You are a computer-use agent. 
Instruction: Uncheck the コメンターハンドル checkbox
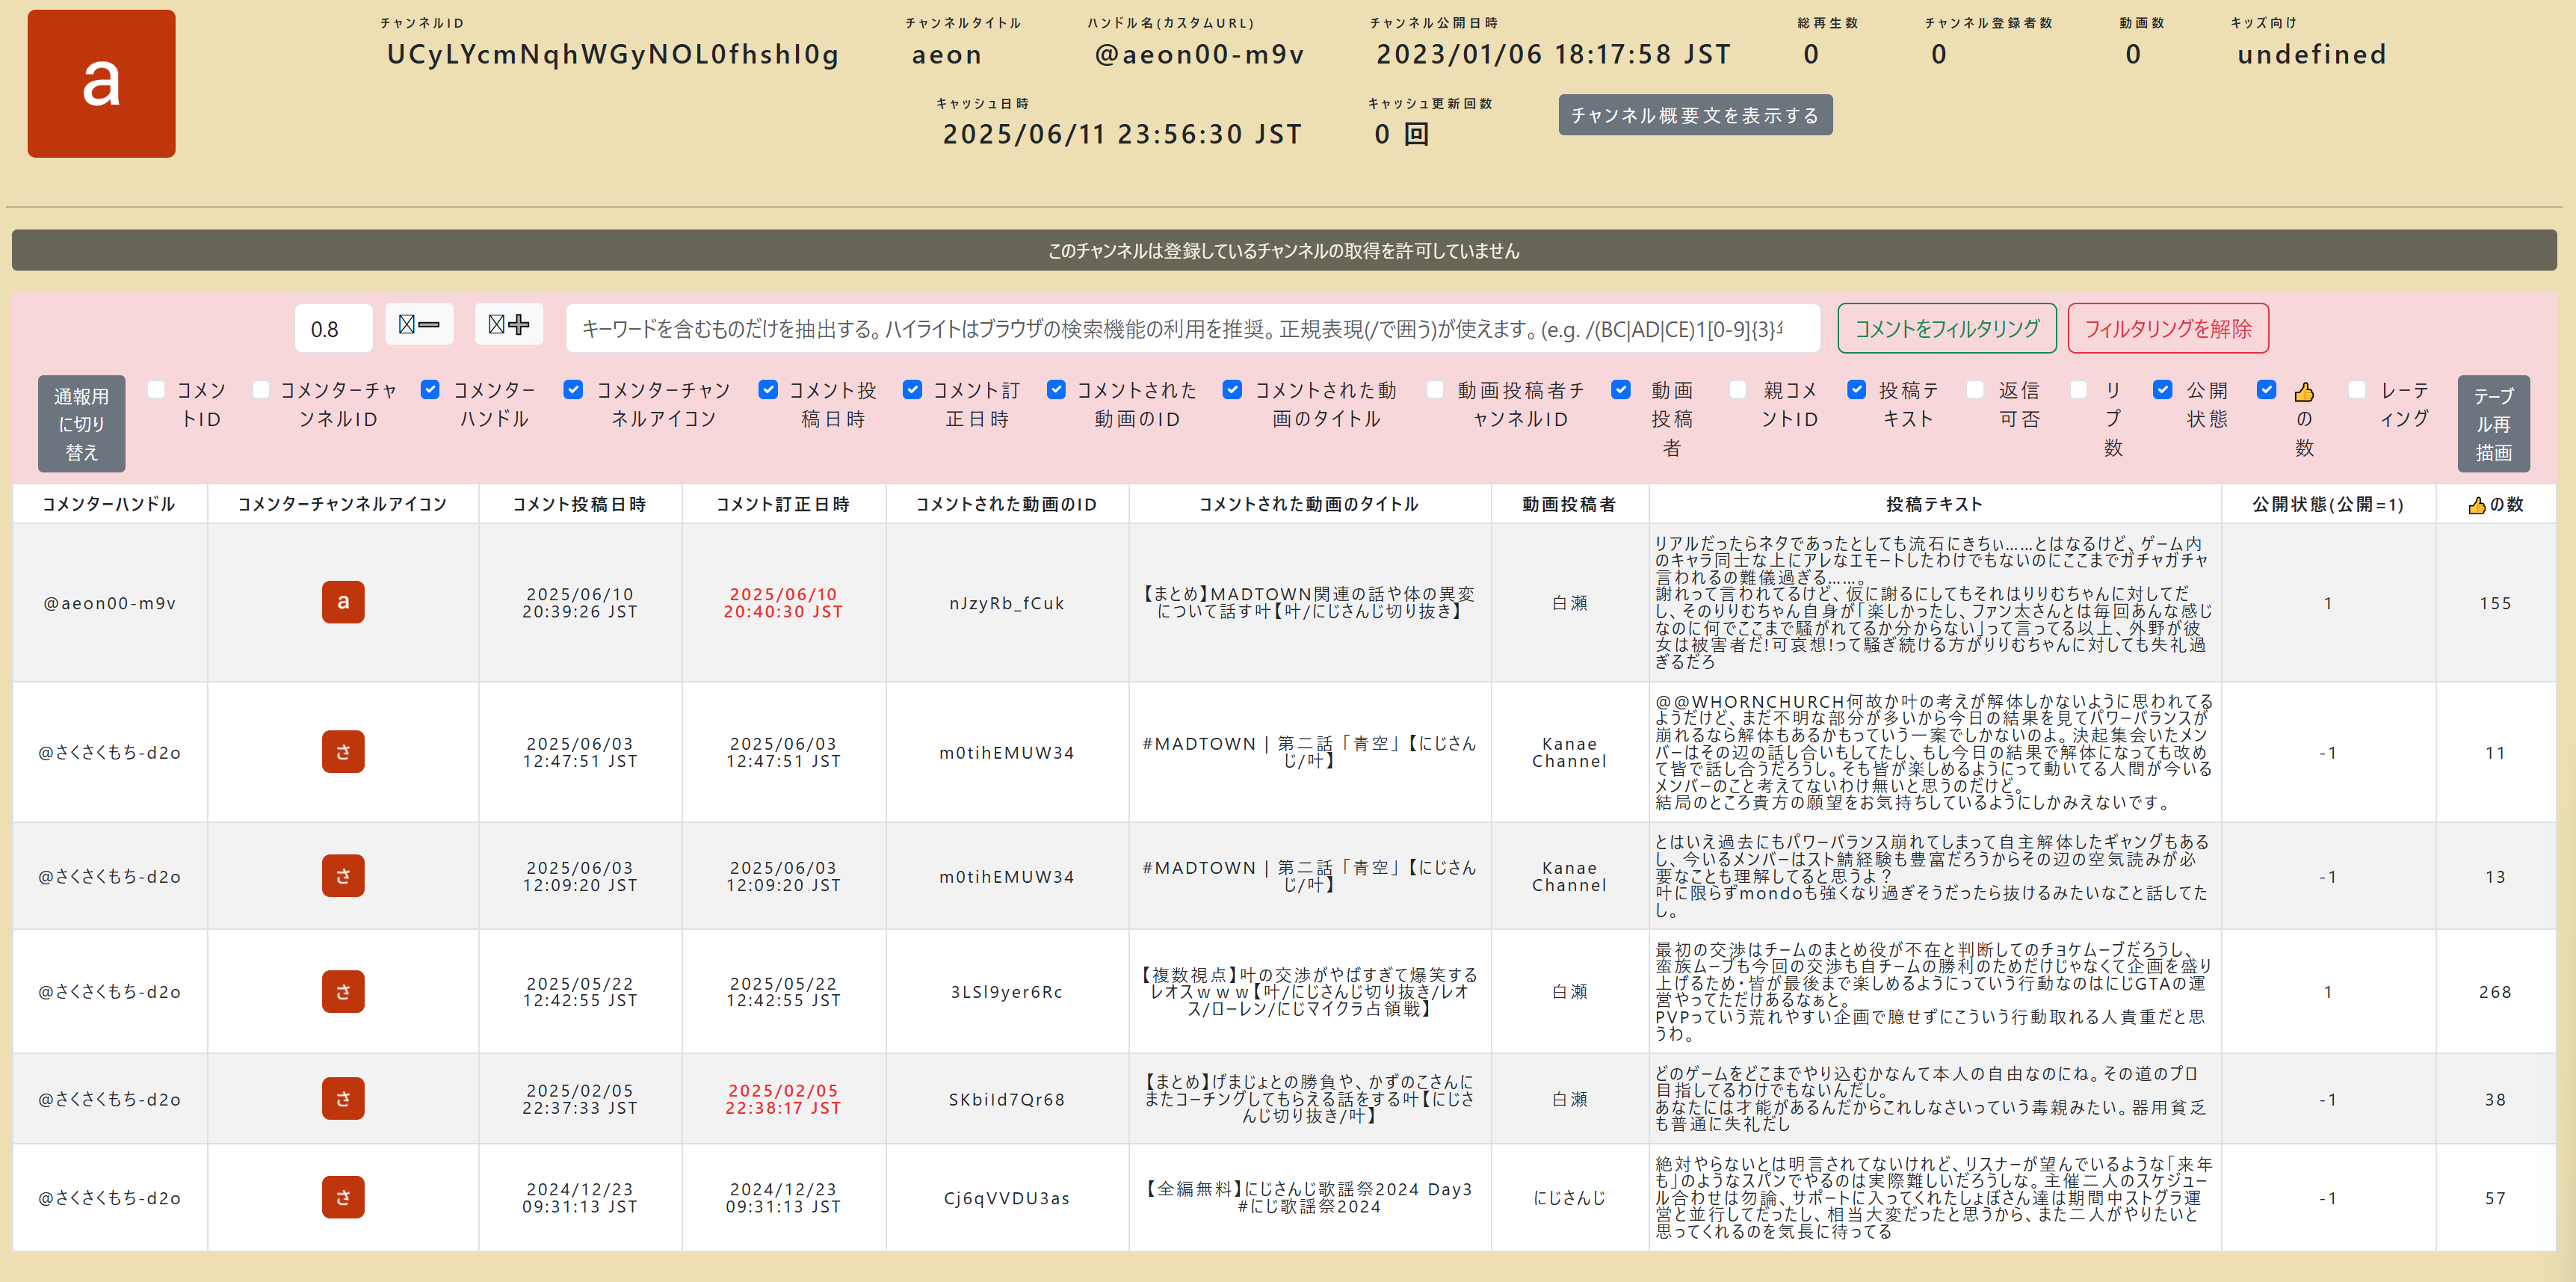(430, 390)
